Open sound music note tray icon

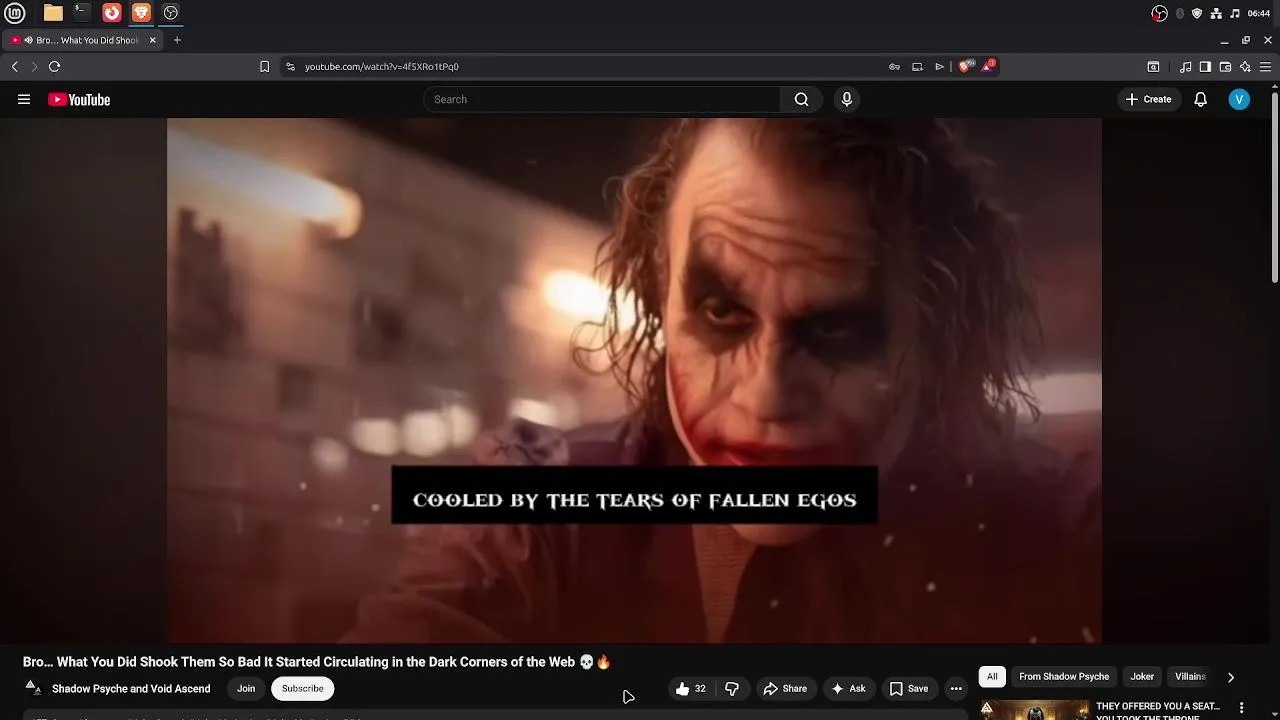coord(1235,13)
